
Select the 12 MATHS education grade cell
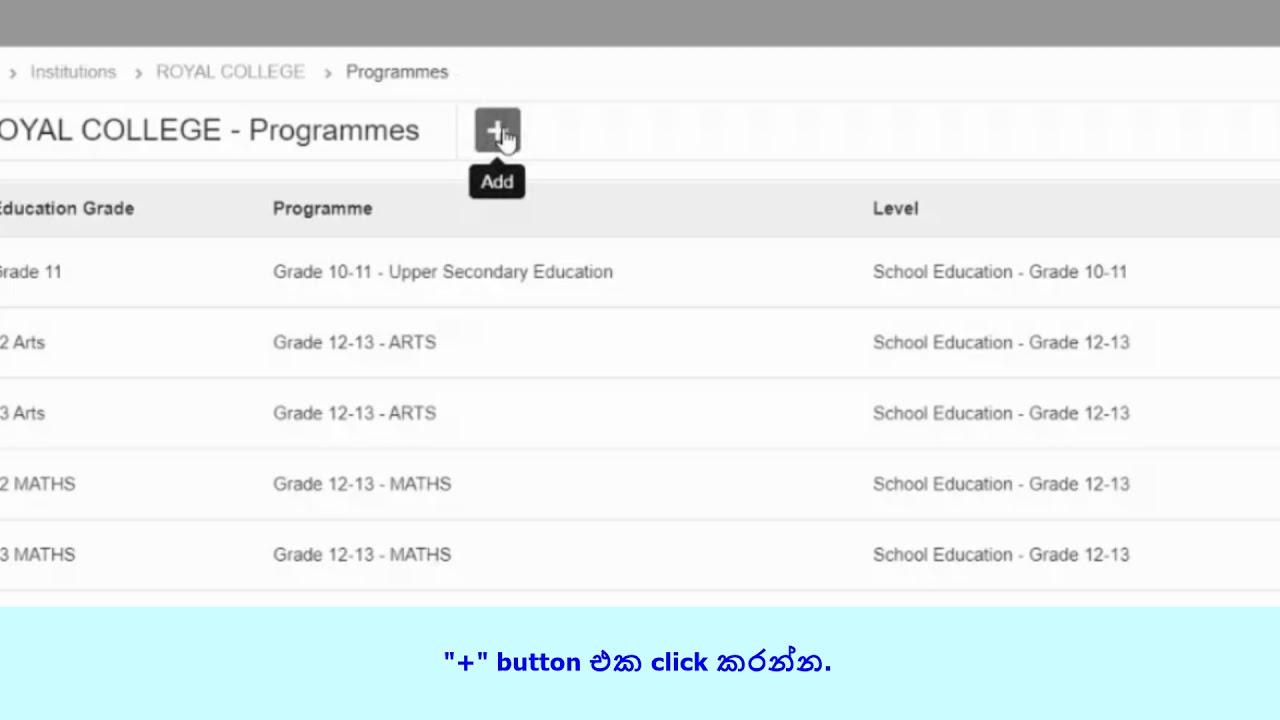tap(37, 484)
